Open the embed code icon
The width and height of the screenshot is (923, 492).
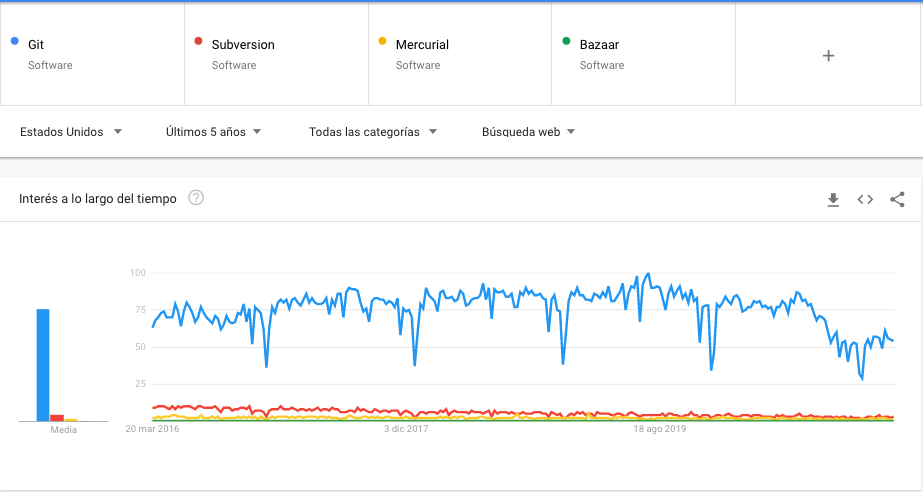865,200
